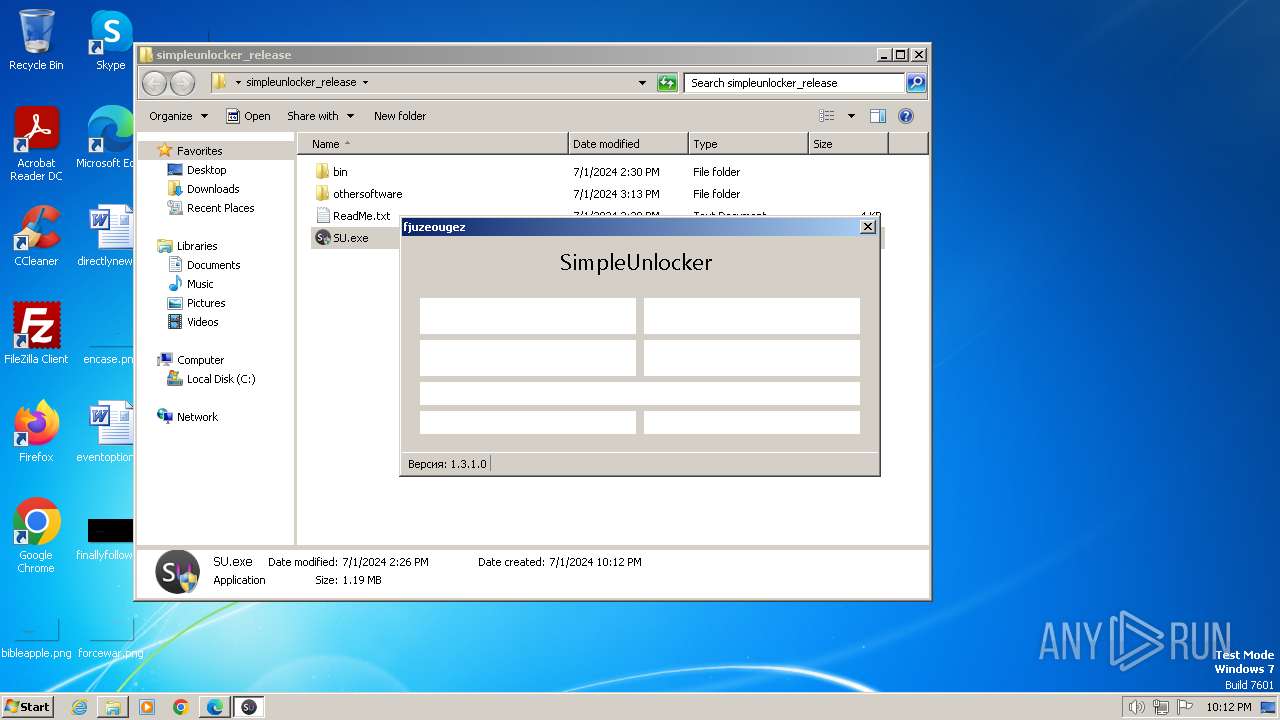Click the Open toolbar button
Viewport: 1280px width, 720px height.
[x=248, y=116]
